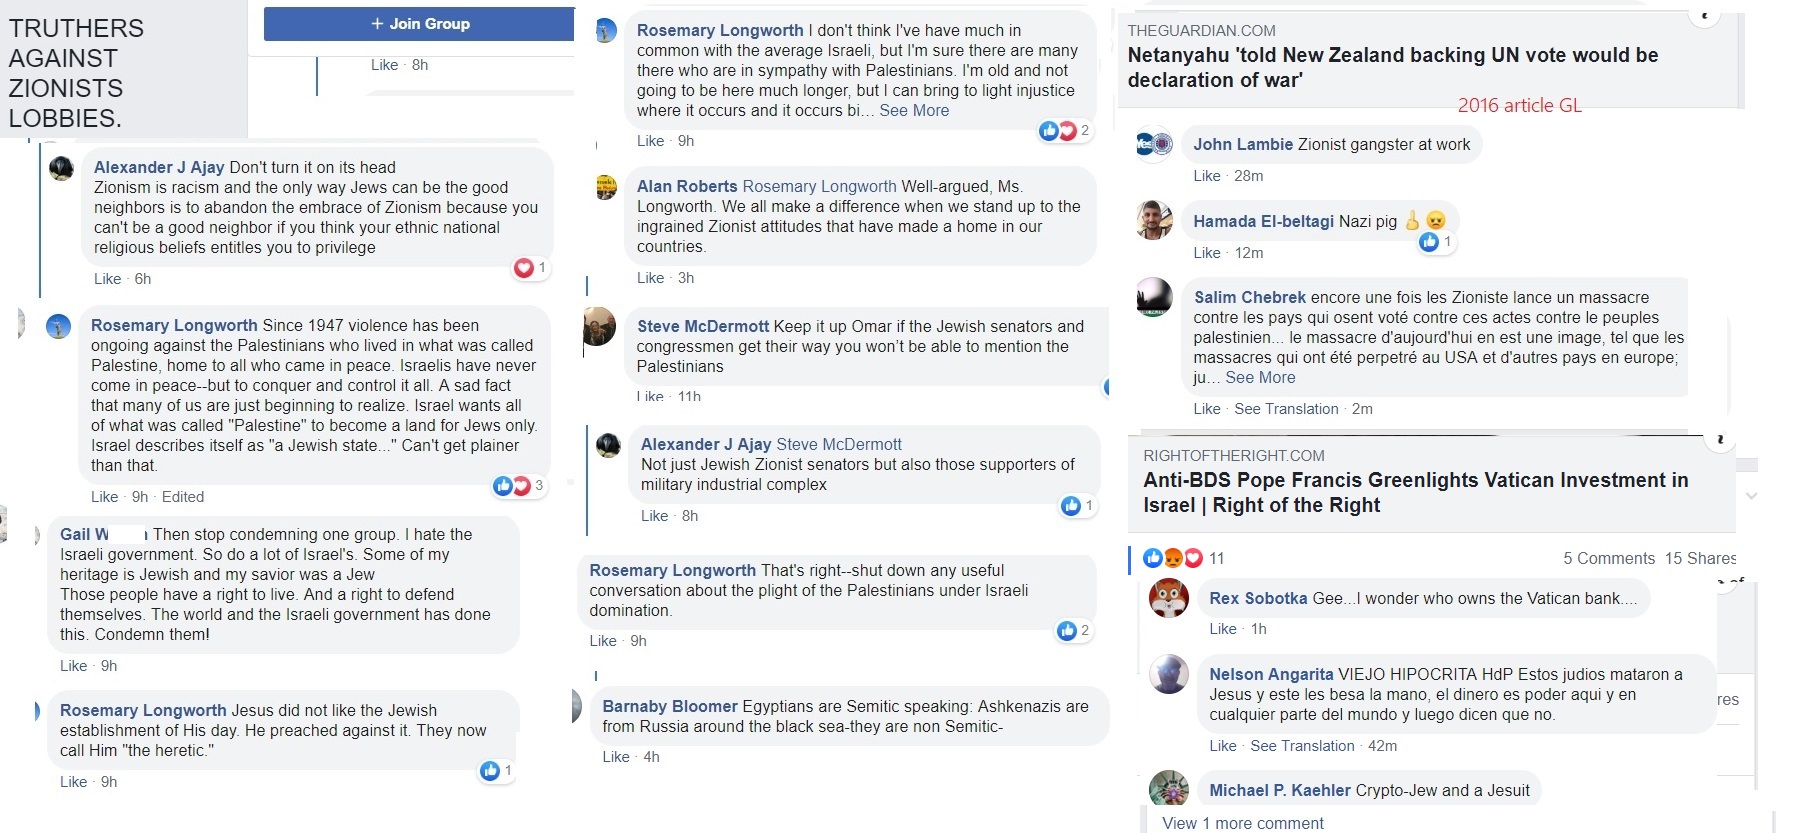Click heart reaction on Alexander J Ajay's top comment
Viewport: 1819px width, 833px height.
click(x=524, y=268)
